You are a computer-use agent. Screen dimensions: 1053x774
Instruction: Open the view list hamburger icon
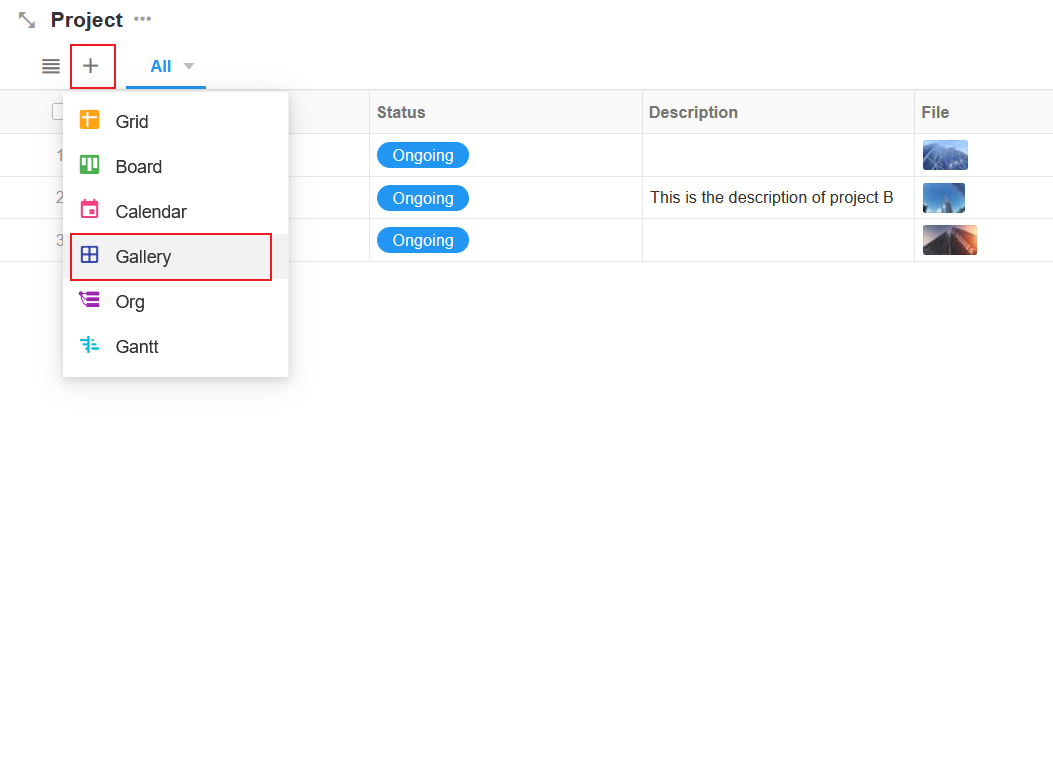[x=51, y=67]
